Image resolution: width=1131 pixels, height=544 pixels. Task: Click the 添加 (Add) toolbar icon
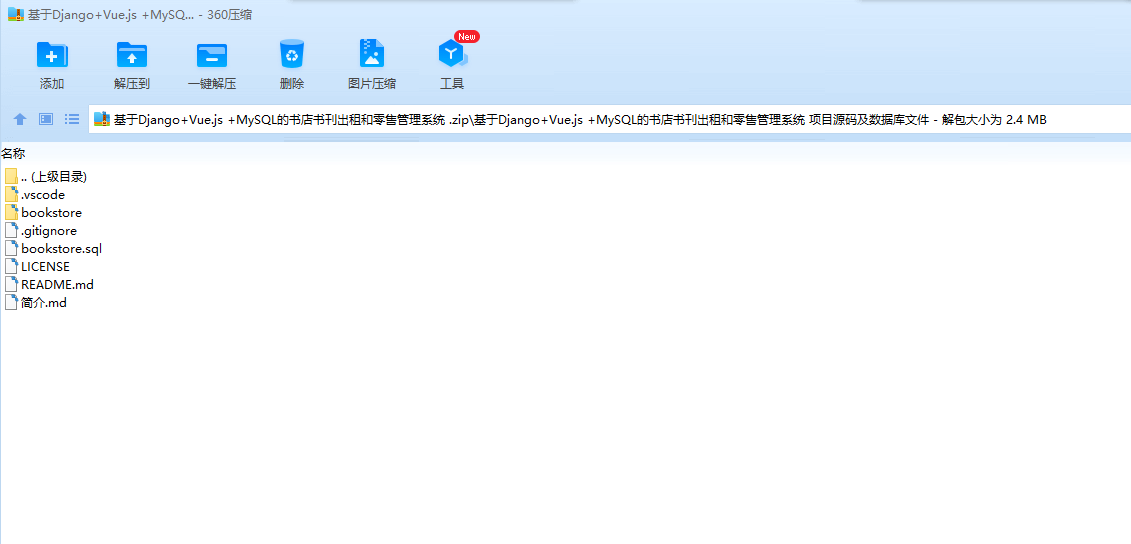pyautogui.click(x=52, y=55)
